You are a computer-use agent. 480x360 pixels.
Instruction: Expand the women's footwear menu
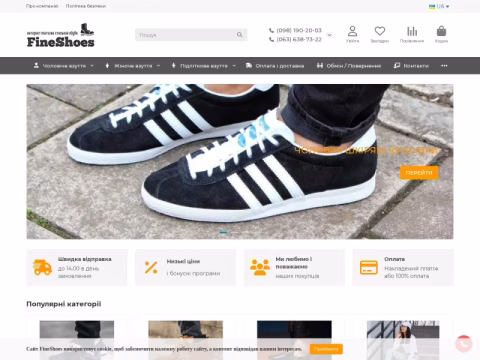pyautogui.click(x=132, y=66)
